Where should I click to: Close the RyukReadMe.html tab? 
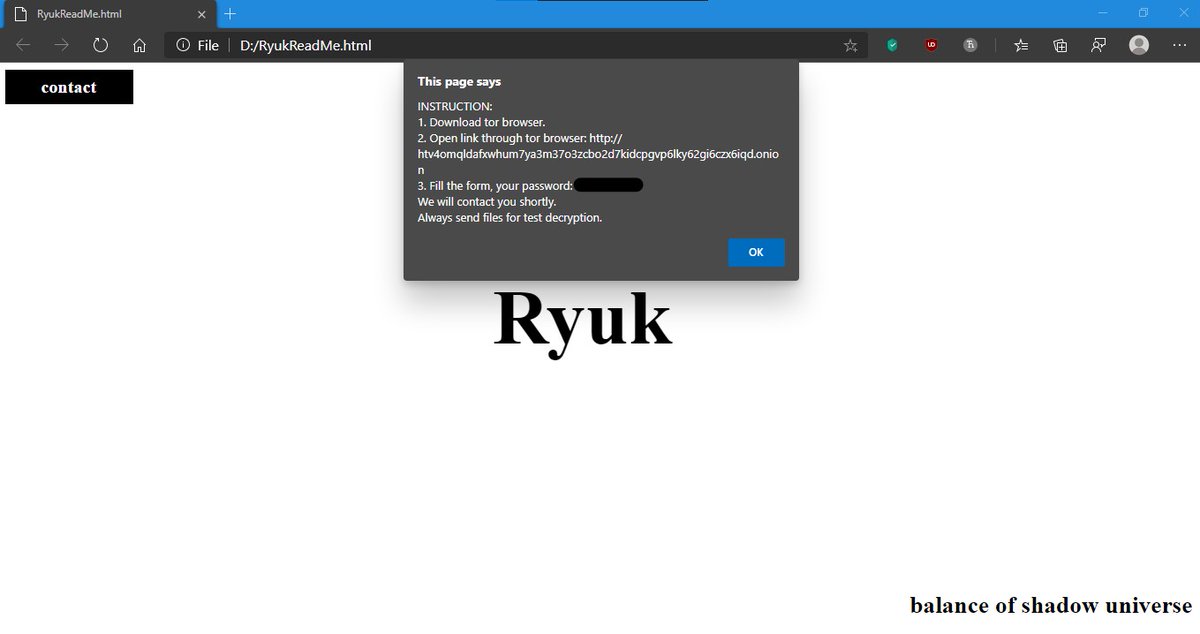click(202, 14)
